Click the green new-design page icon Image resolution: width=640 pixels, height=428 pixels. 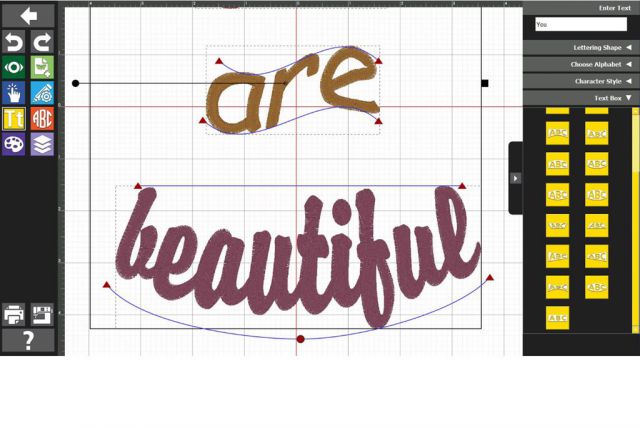pyautogui.click(x=42, y=67)
